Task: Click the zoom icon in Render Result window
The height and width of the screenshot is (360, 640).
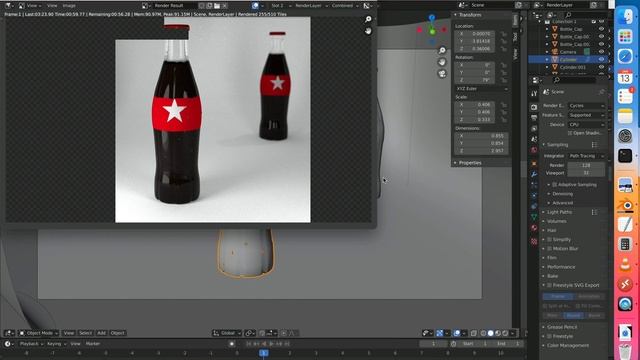Action: pos(368,19)
